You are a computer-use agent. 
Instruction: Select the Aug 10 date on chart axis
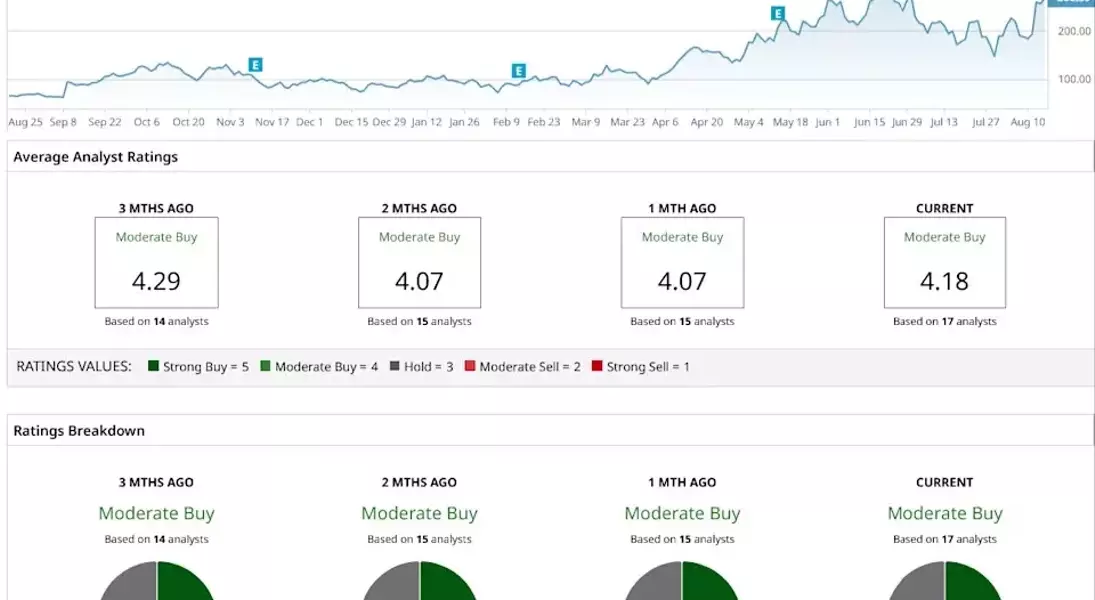(1028, 122)
